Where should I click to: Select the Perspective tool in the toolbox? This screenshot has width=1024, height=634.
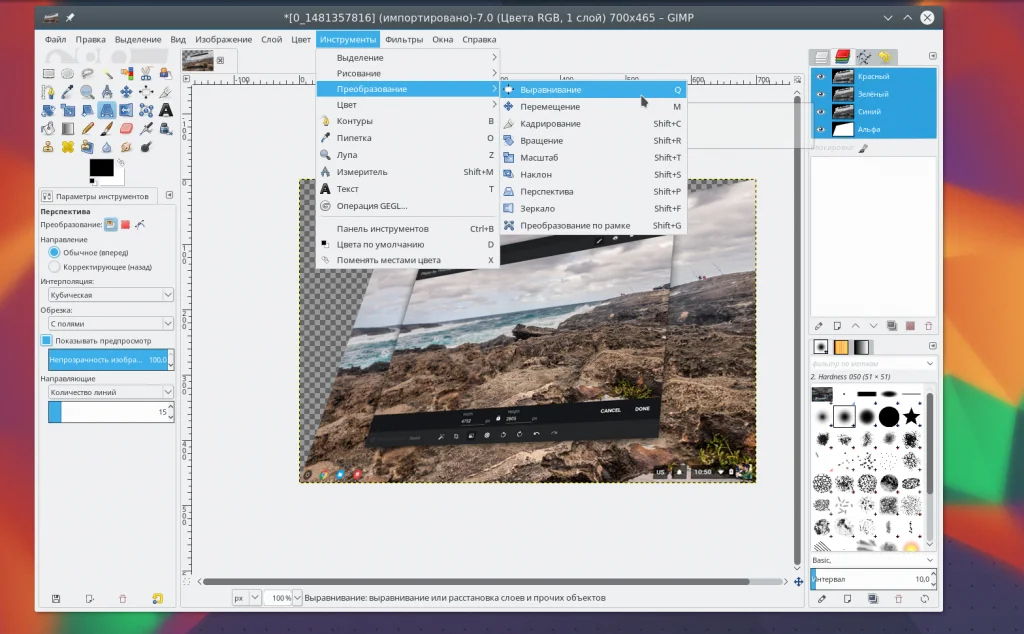tap(107, 110)
